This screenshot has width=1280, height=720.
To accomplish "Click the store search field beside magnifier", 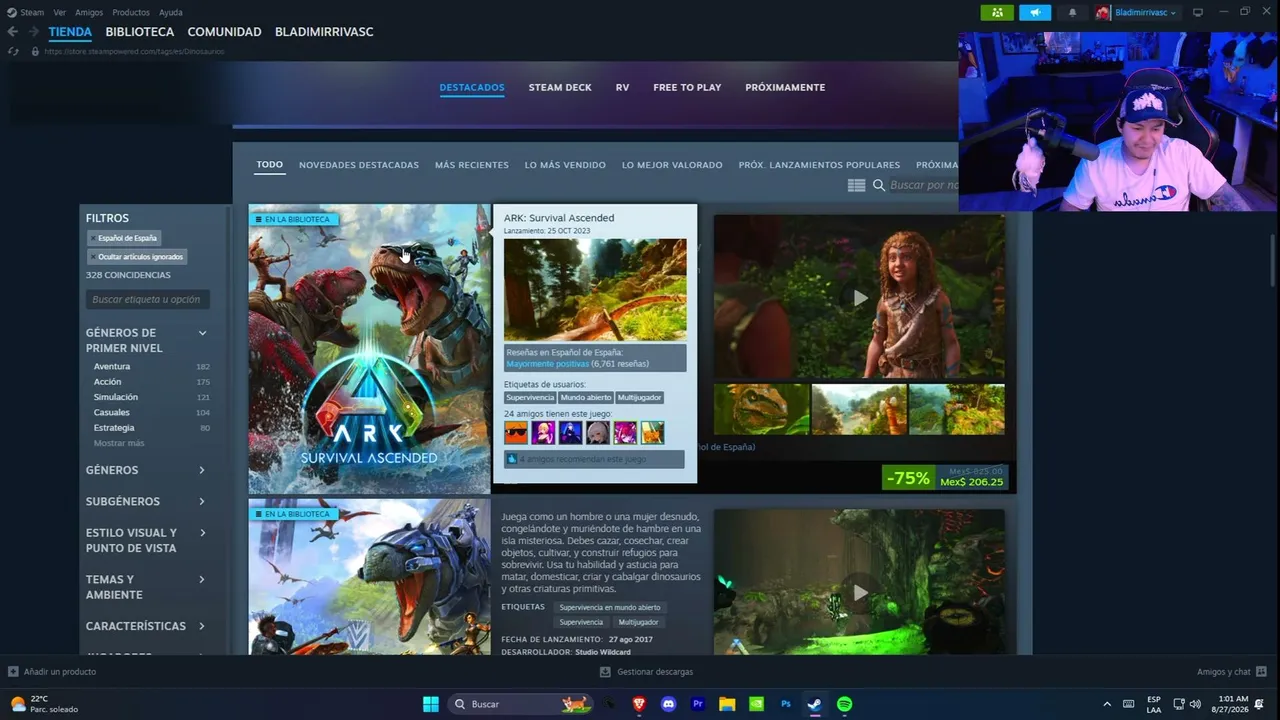I will (x=924, y=185).
